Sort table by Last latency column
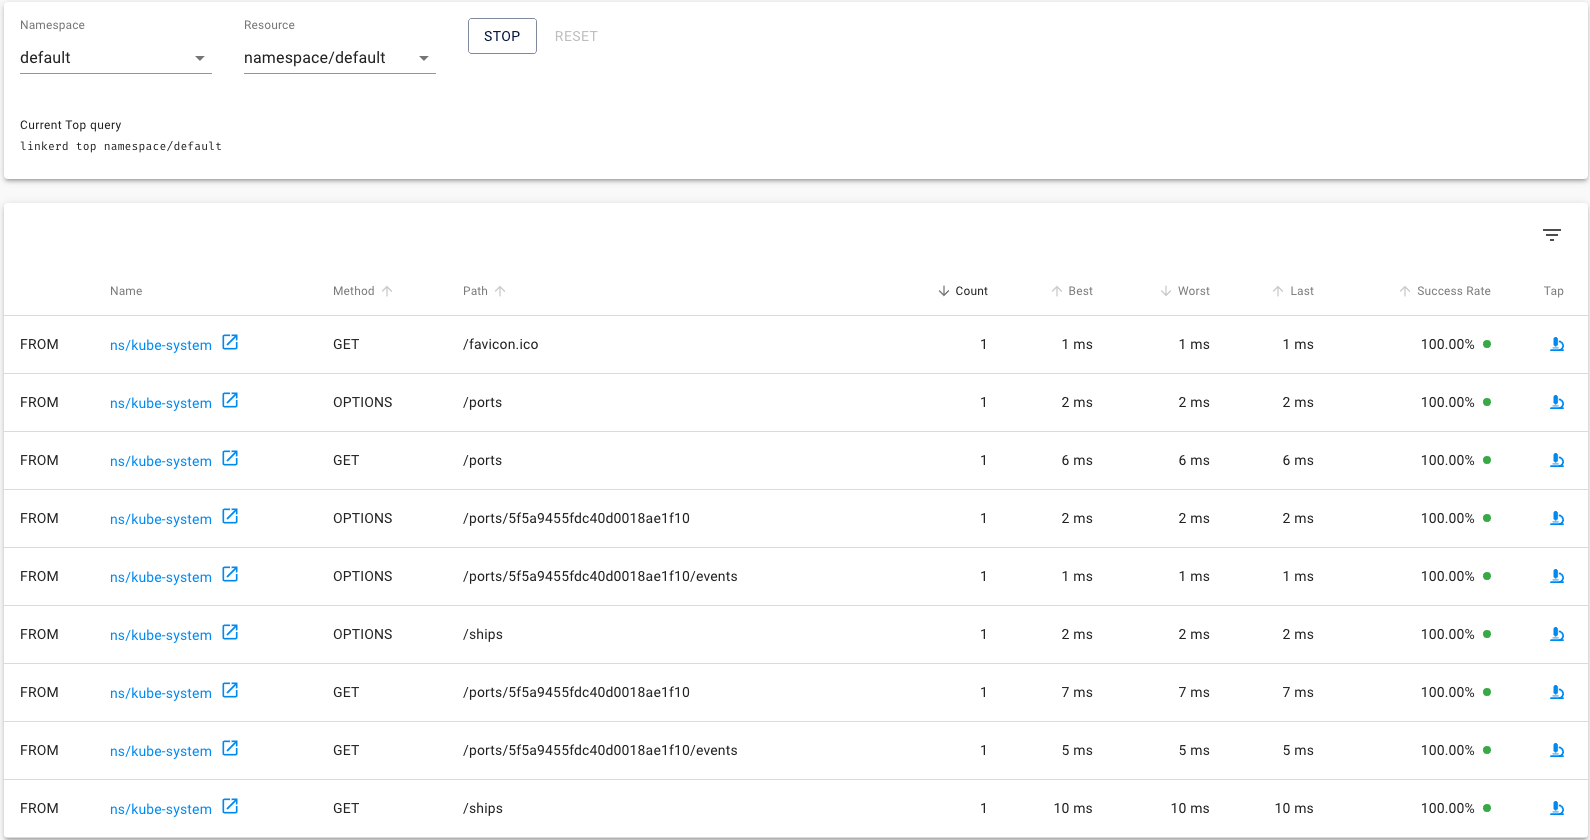The height and width of the screenshot is (840, 1590). pyautogui.click(x=1292, y=291)
